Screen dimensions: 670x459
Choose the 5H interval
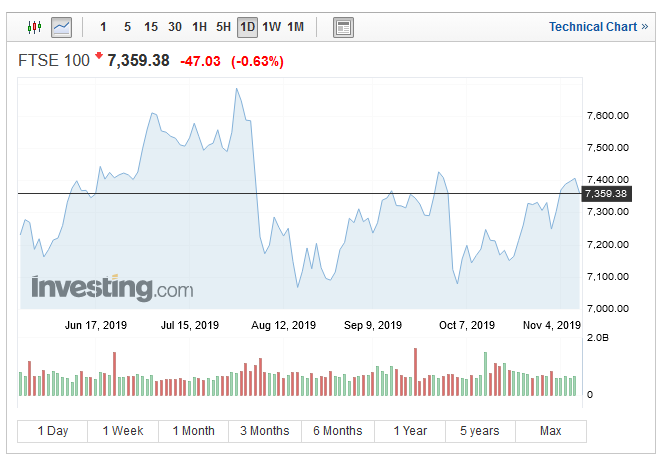[223, 27]
